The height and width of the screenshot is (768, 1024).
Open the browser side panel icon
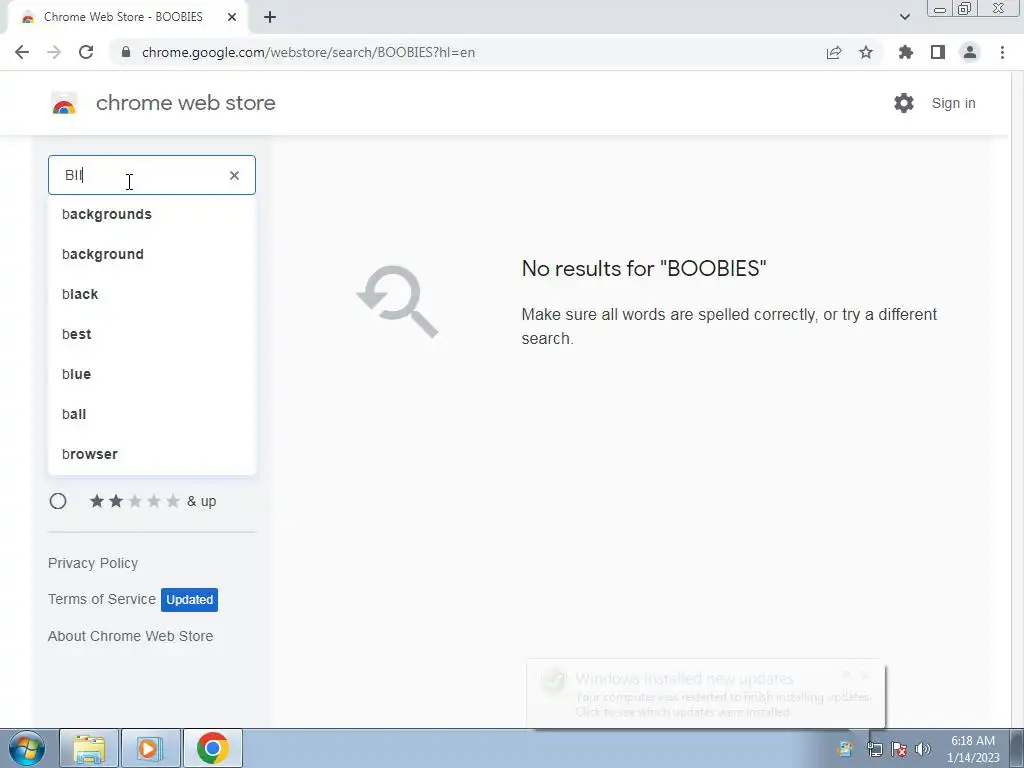click(938, 52)
